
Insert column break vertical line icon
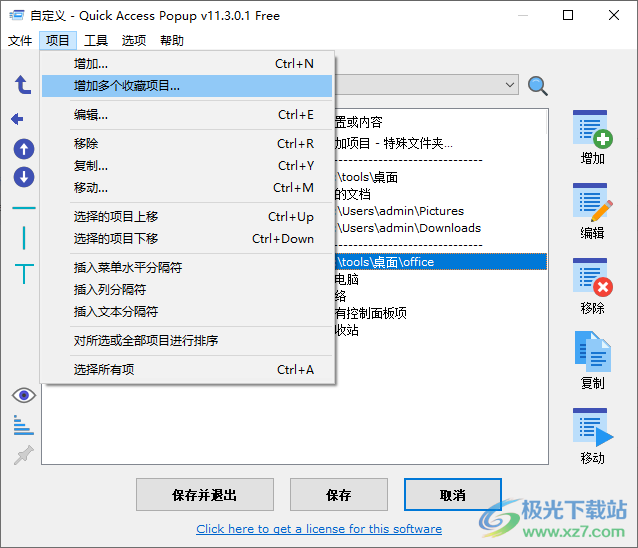(24, 238)
